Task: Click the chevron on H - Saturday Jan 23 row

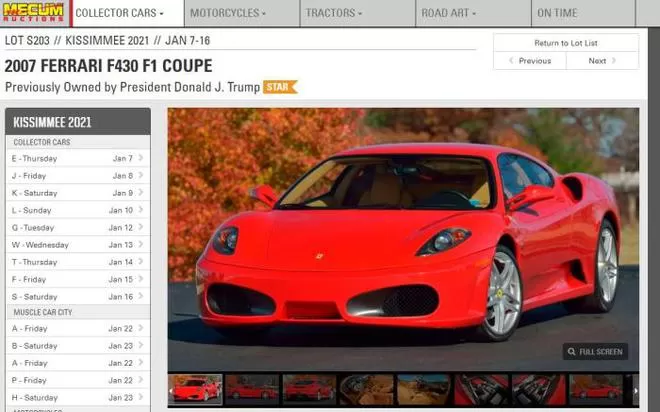Action: tap(141, 397)
